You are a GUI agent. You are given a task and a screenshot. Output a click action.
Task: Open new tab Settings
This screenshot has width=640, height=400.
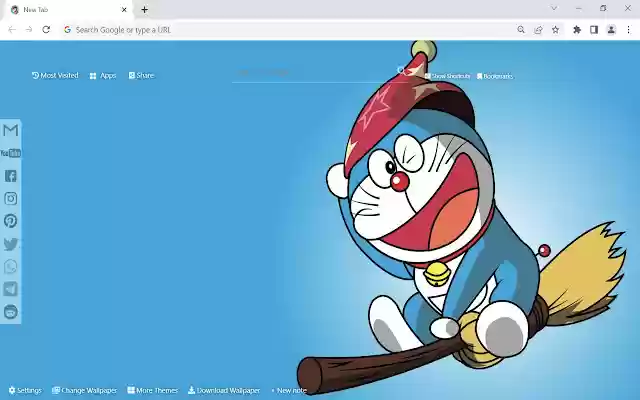tap(25, 390)
